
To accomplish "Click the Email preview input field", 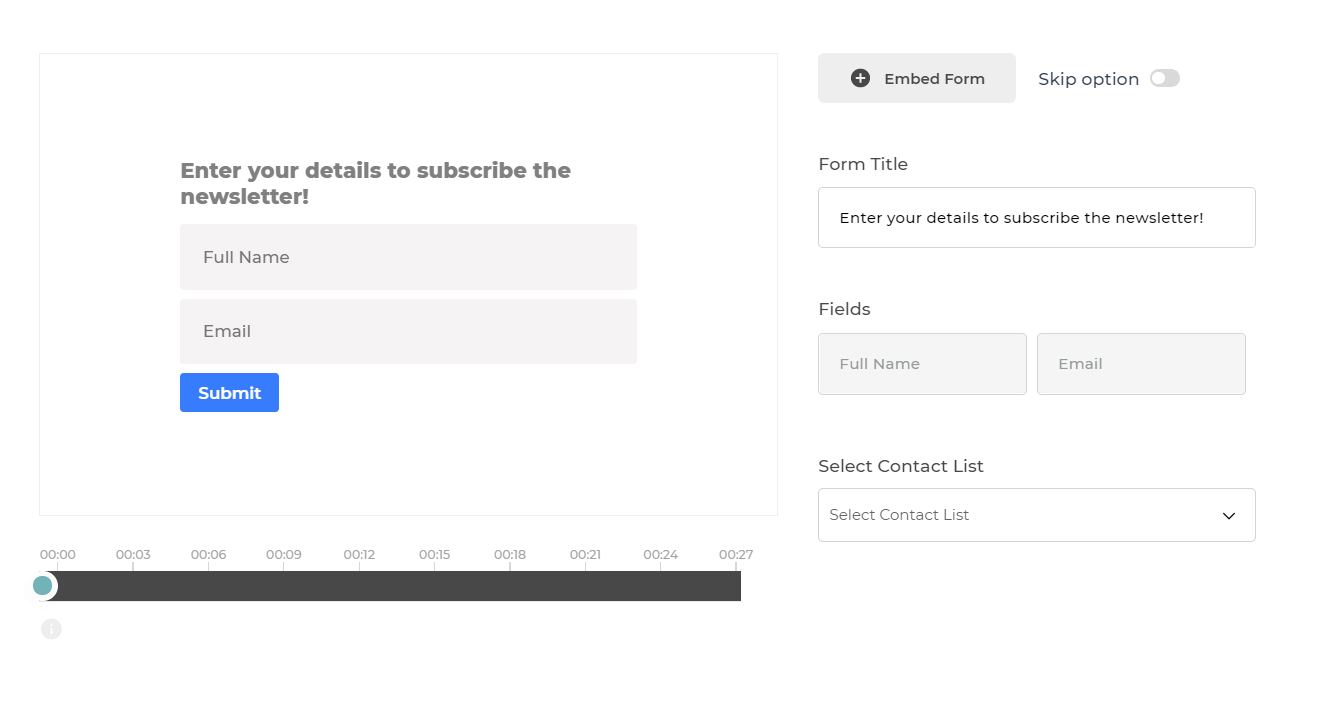I will click(408, 332).
